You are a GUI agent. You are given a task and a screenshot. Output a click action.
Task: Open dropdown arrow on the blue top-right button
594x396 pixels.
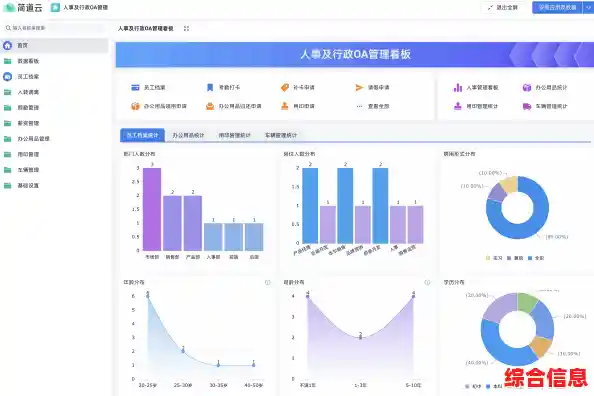click(x=588, y=8)
